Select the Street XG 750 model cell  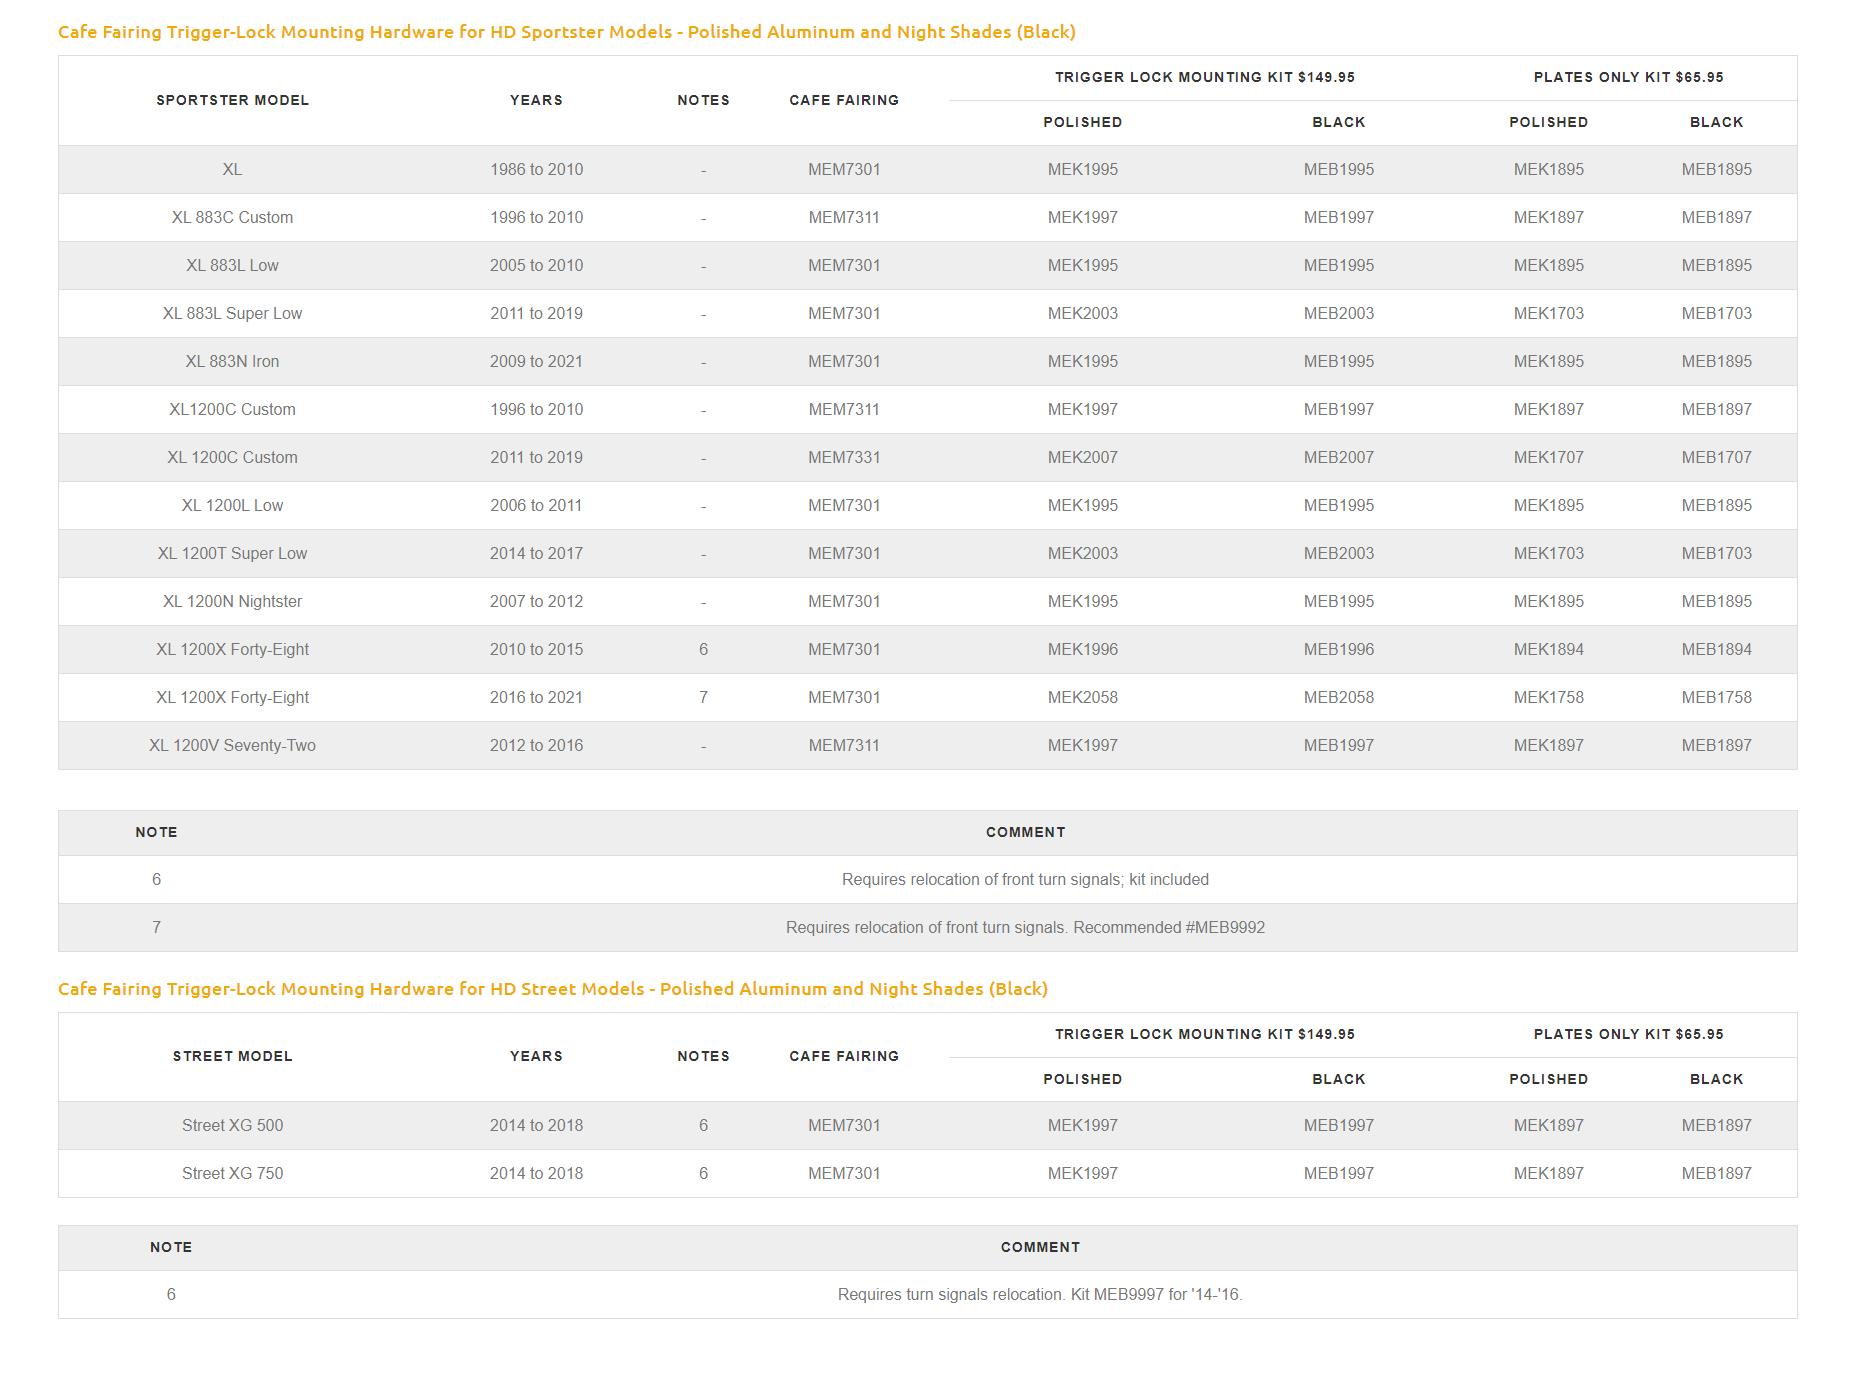232,1173
